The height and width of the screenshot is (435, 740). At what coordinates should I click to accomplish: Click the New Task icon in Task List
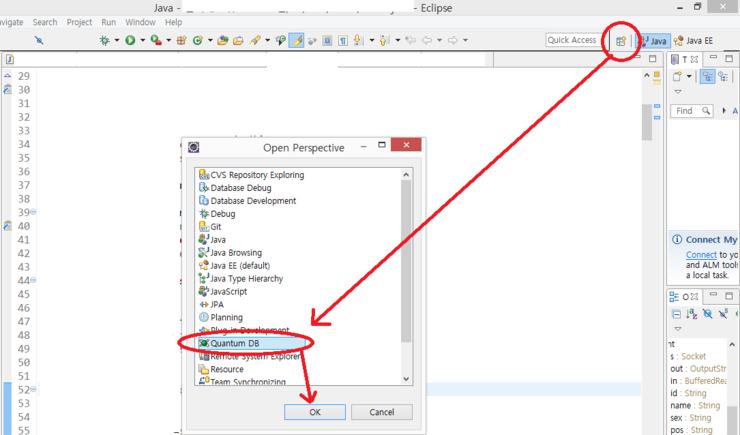pyautogui.click(x=677, y=76)
